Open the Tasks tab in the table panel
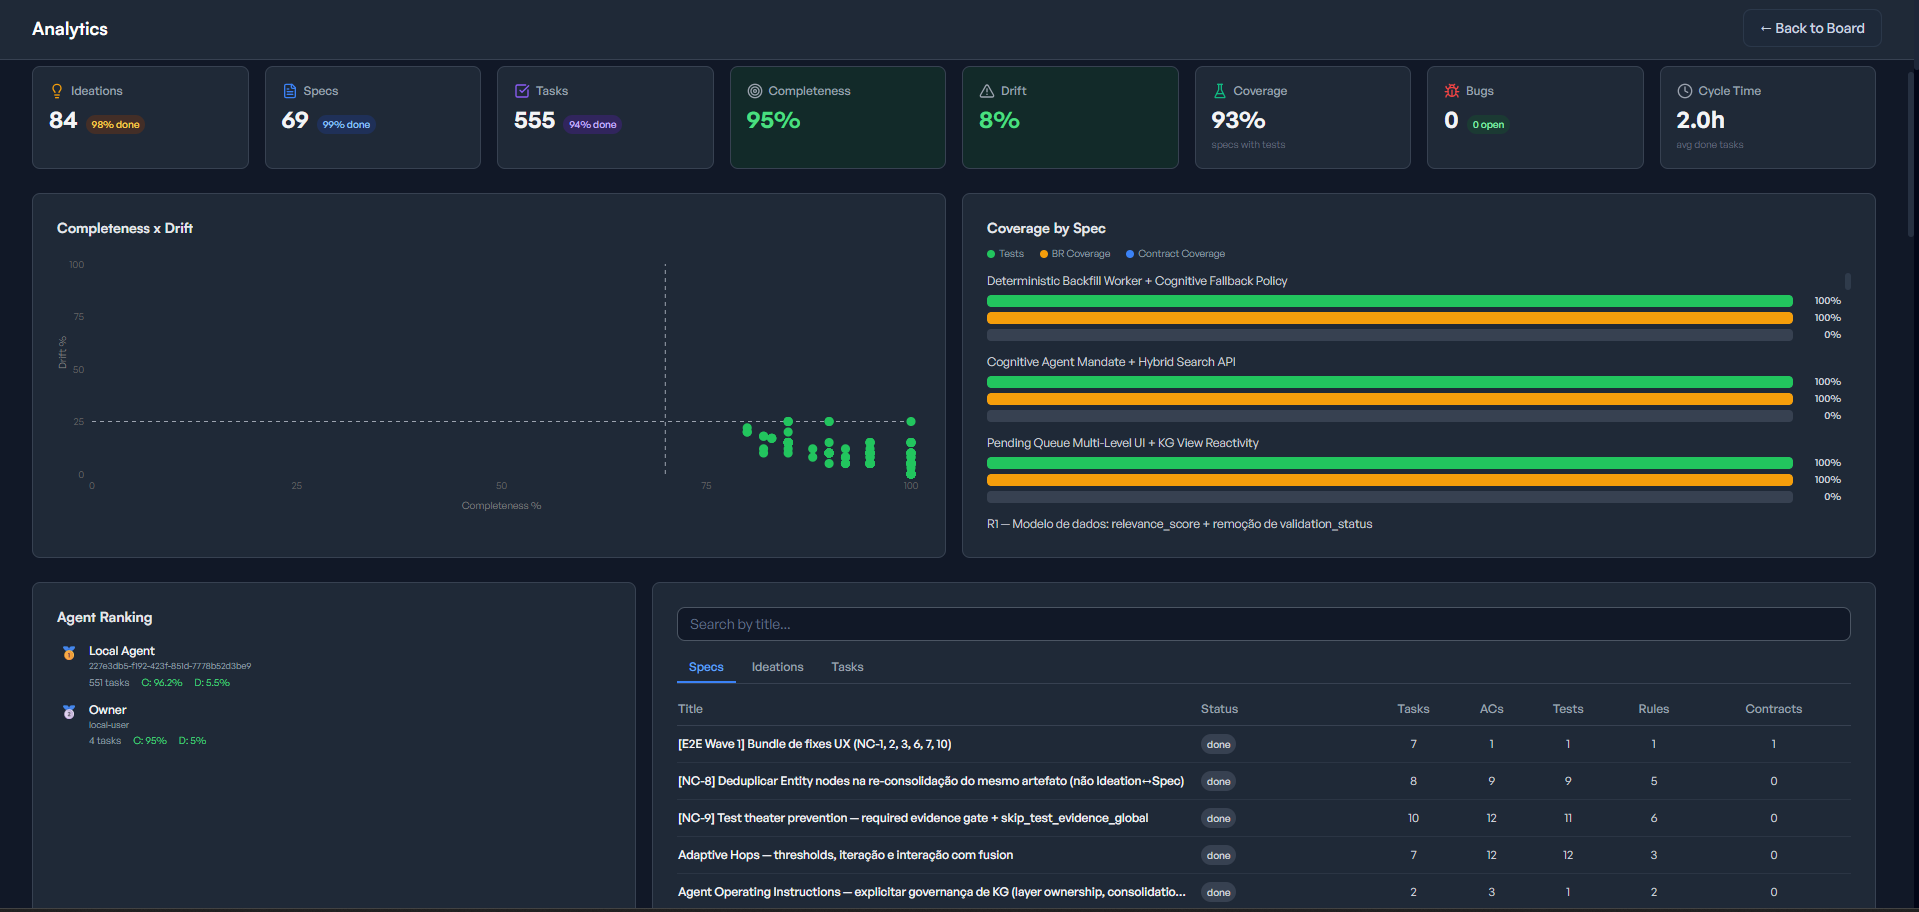The image size is (1919, 912). pyautogui.click(x=847, y=667)
